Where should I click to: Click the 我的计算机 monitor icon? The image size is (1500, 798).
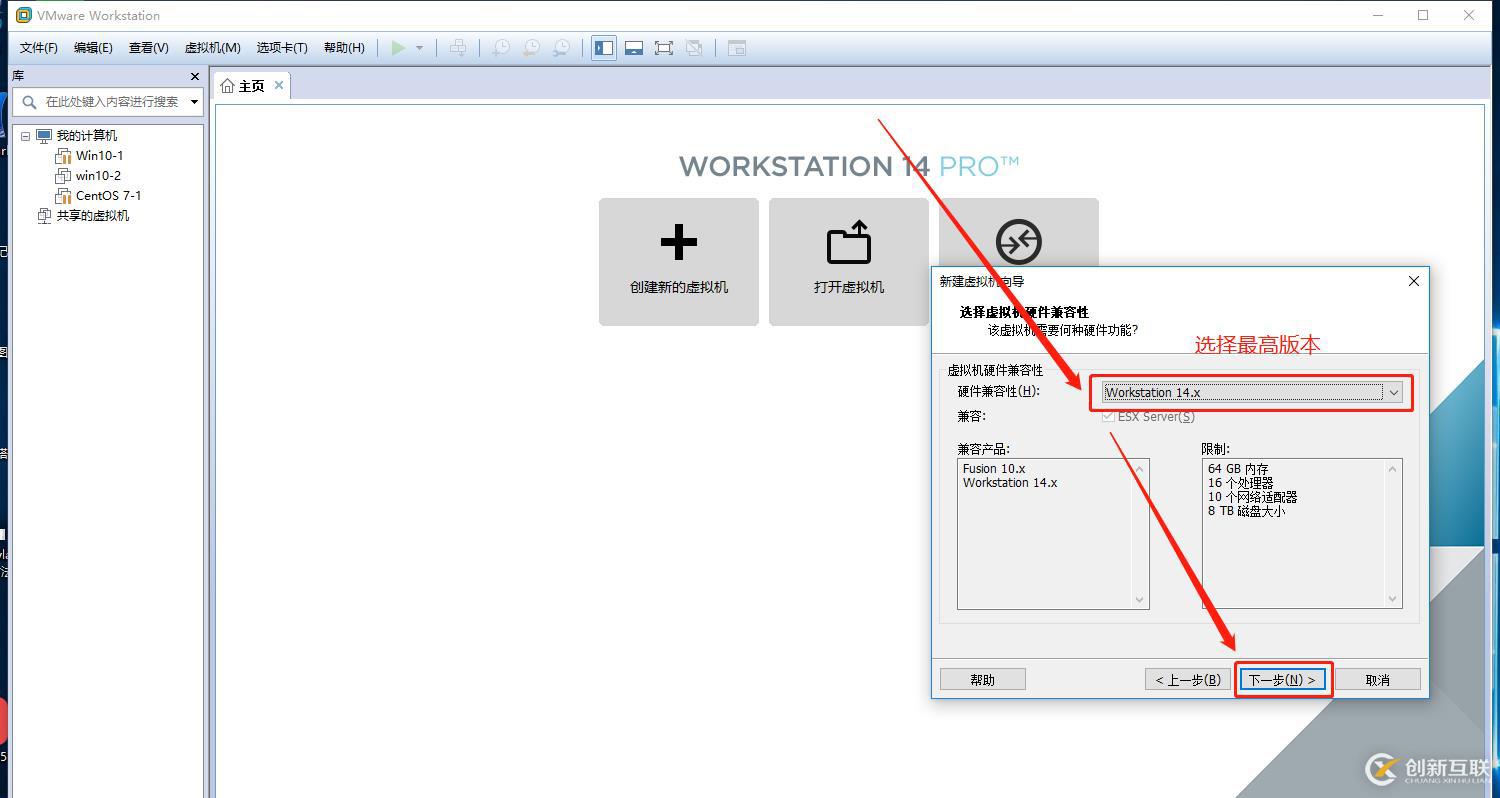coord(44,136)
